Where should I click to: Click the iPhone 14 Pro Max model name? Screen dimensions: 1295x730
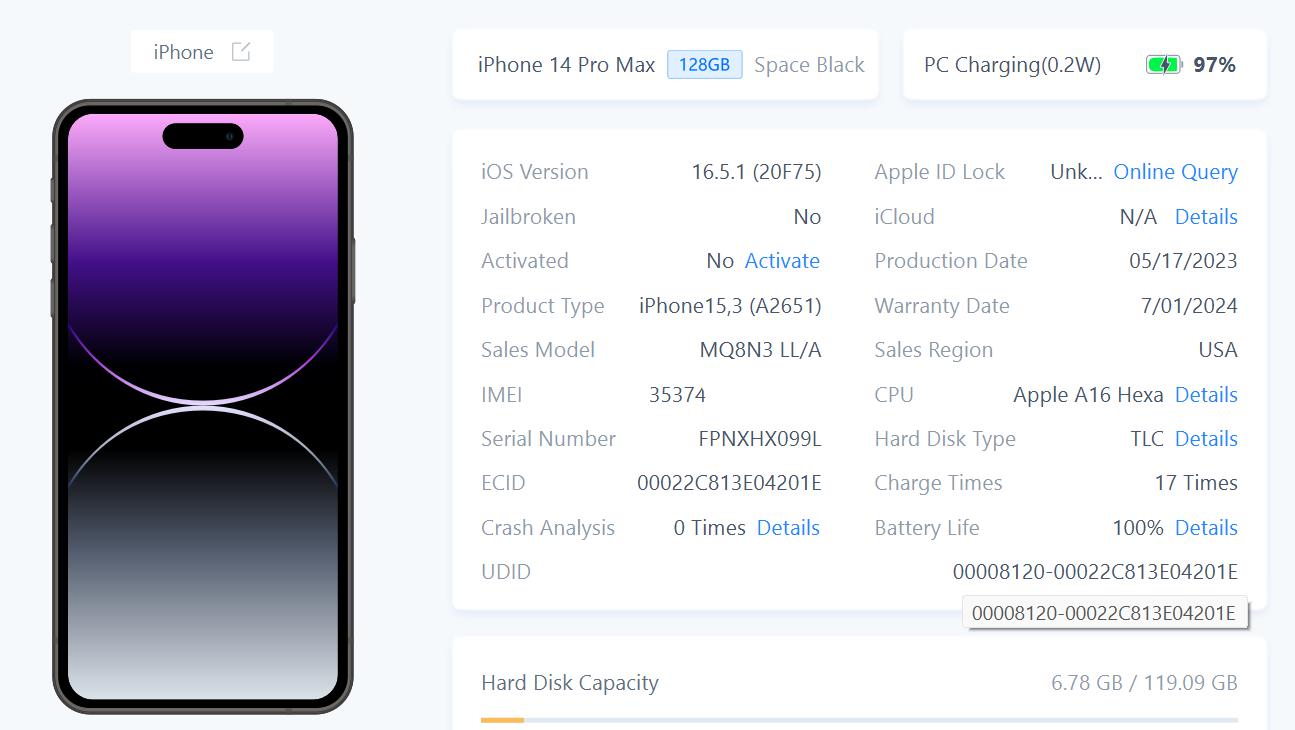[x=566, y=65]
